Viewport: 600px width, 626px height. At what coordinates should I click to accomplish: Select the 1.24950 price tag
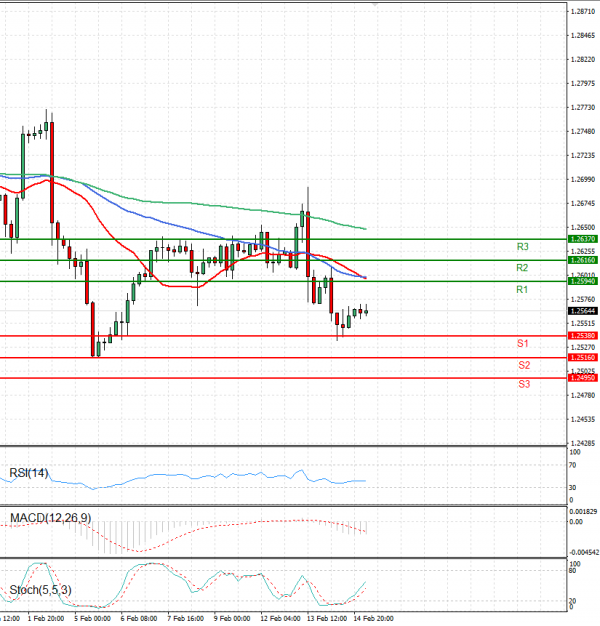coord(583,378)
